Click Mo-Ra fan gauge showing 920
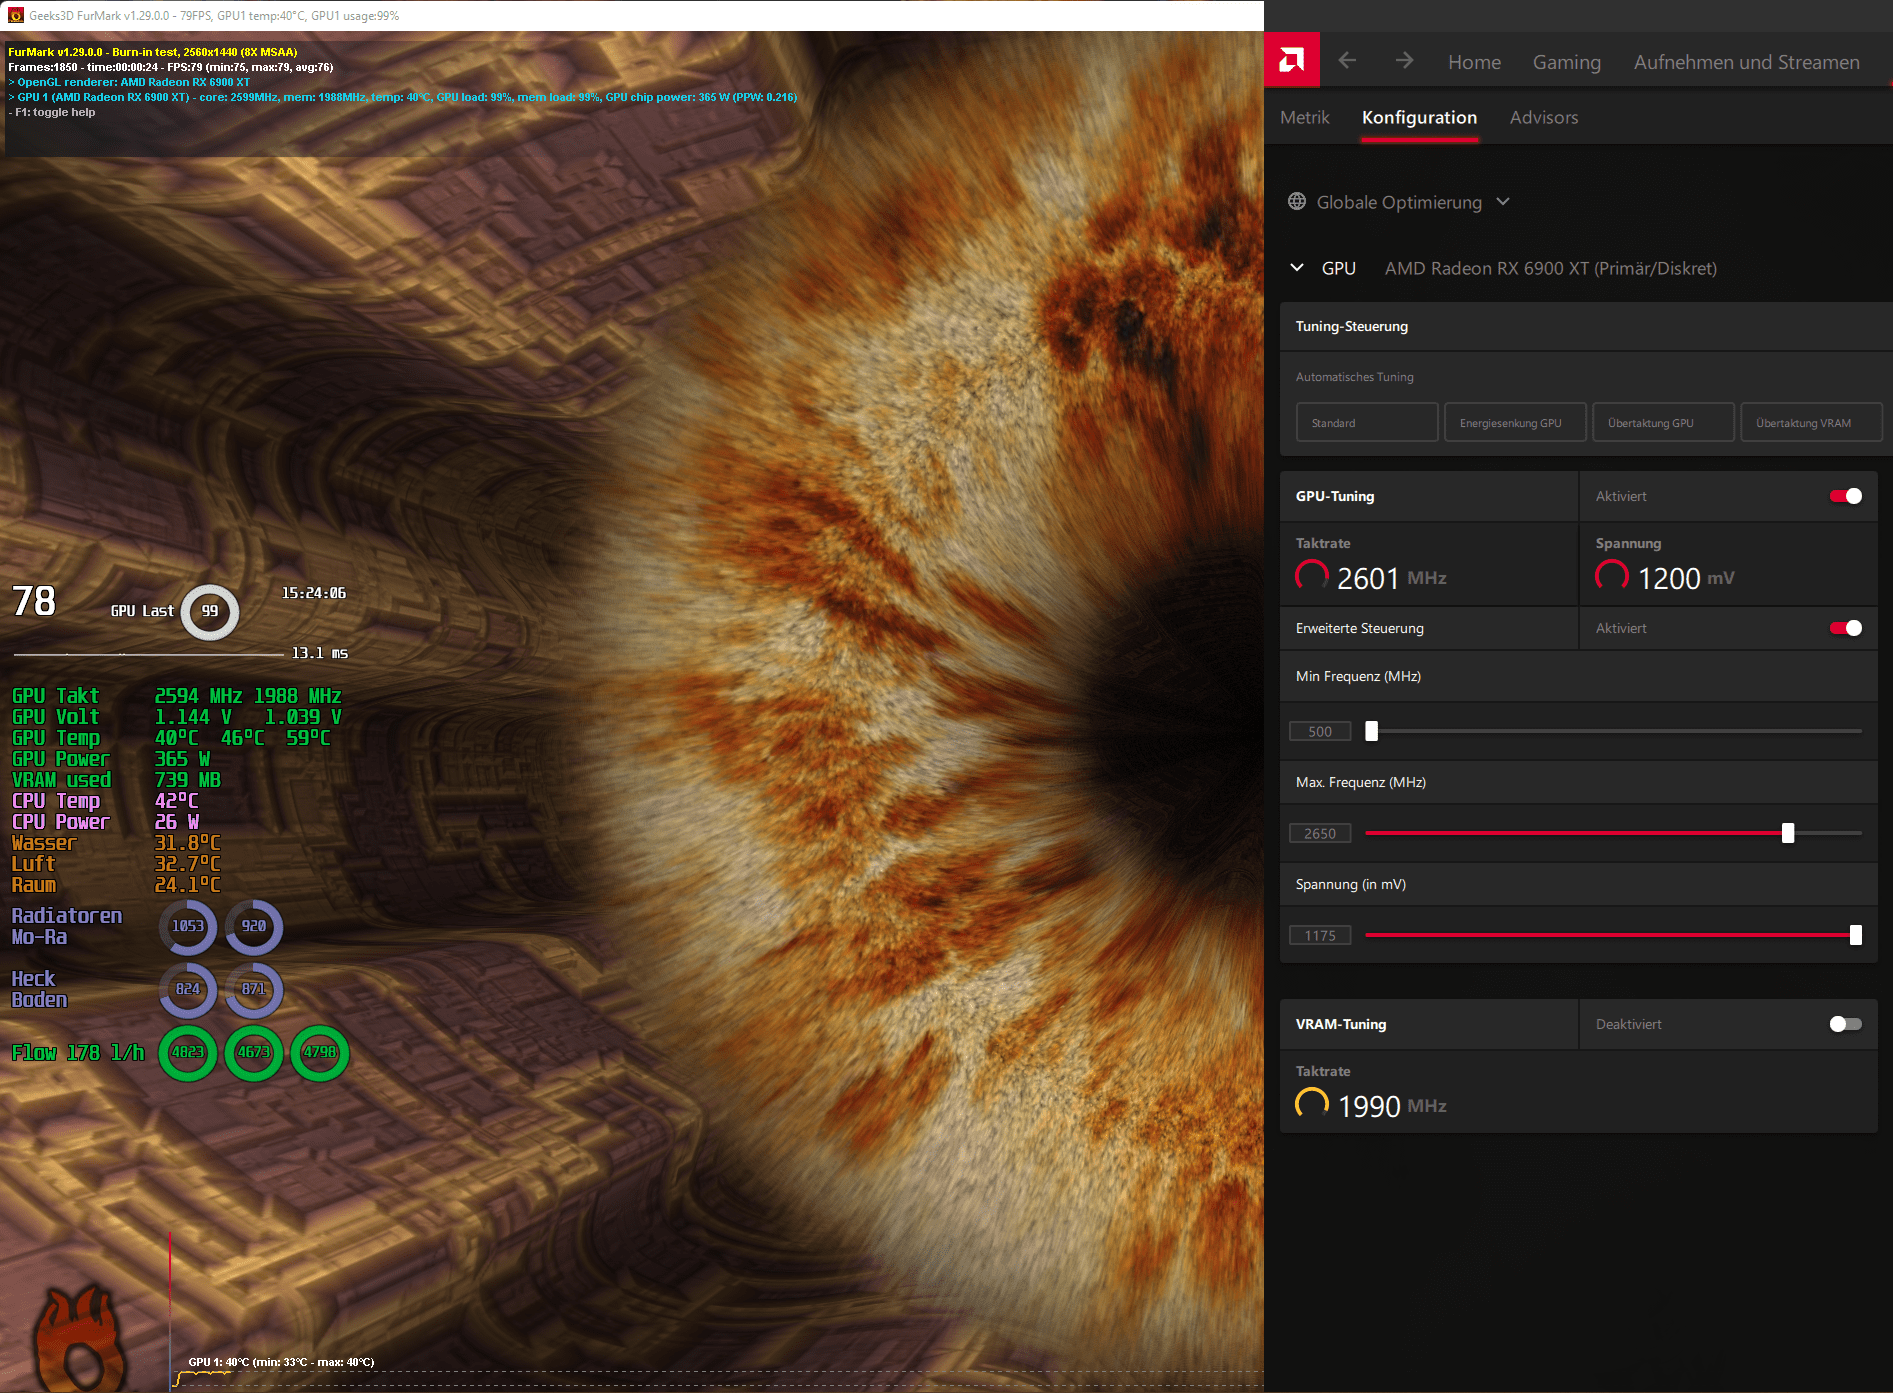The height and width of the screenshot is (1393, 1893). [254, 927]
